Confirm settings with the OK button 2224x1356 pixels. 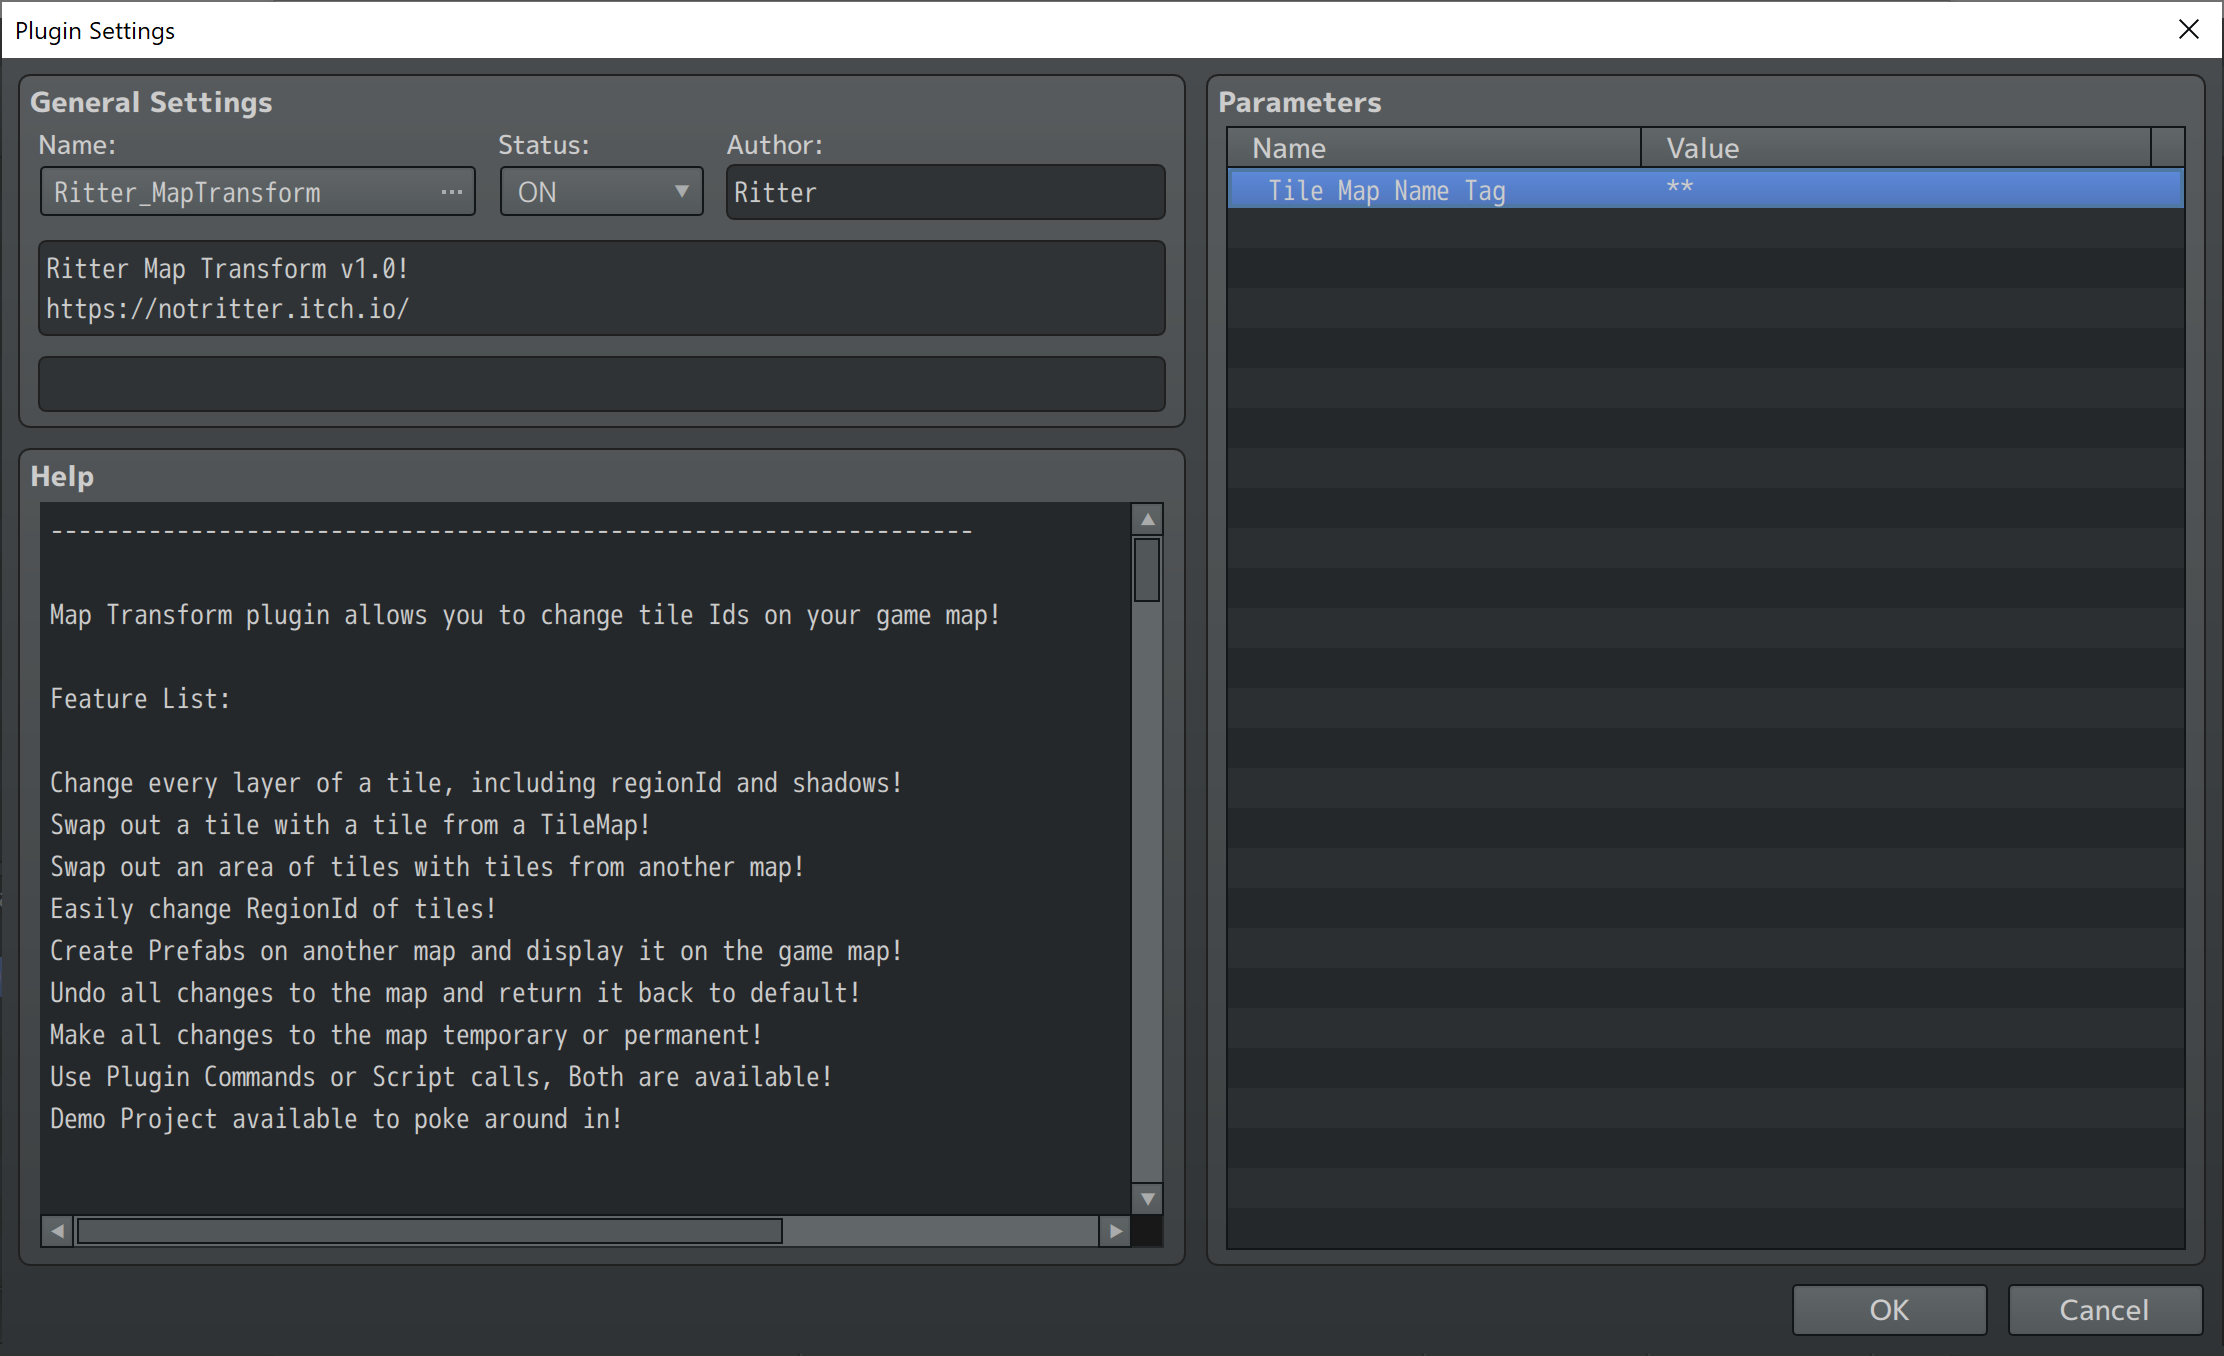1889,1310
